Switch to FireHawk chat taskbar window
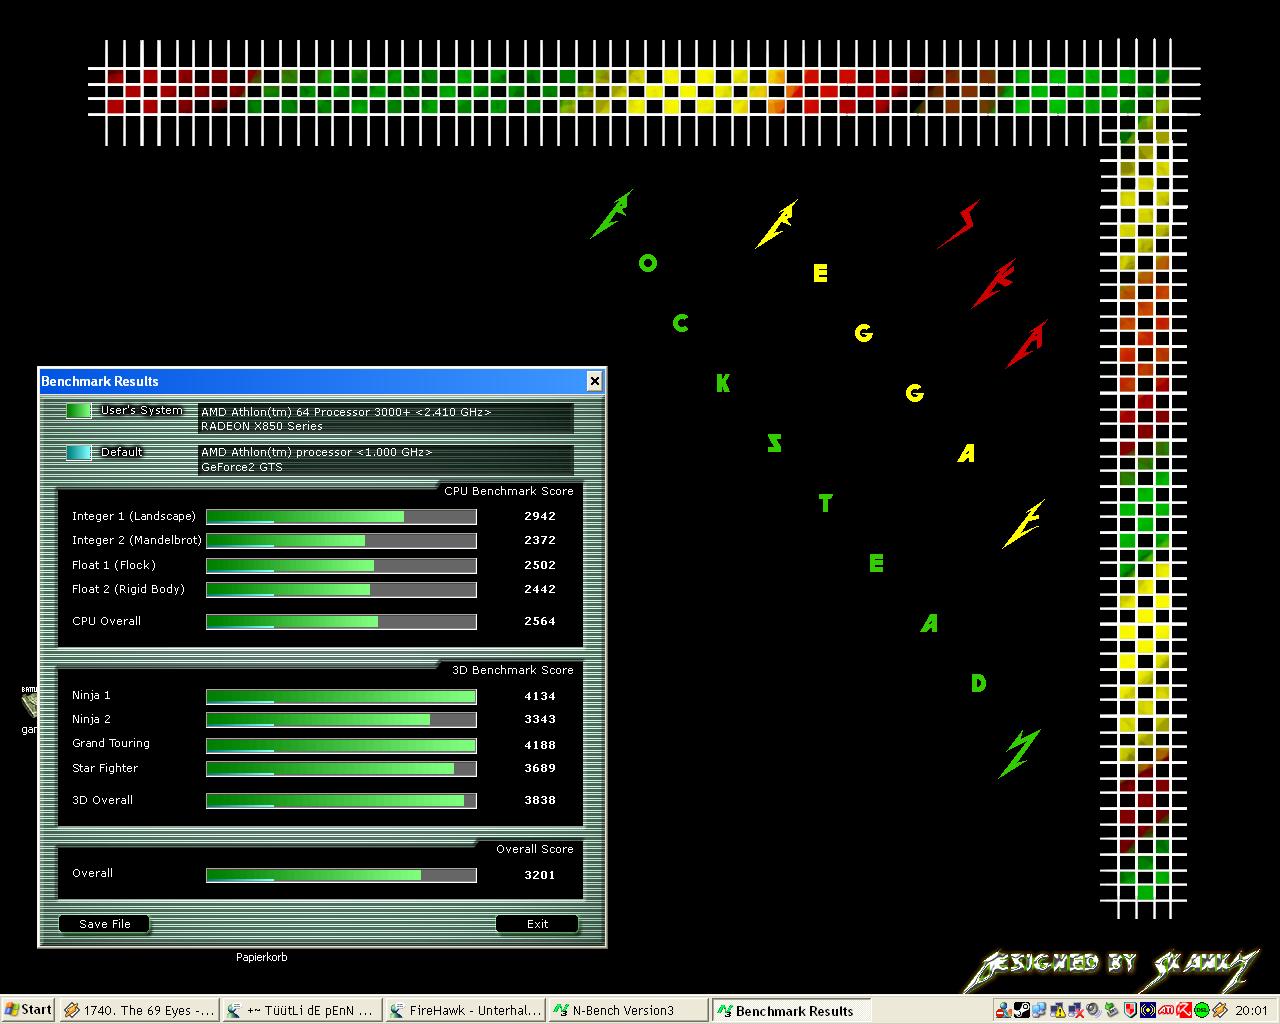 click(x=465, y=1010)
